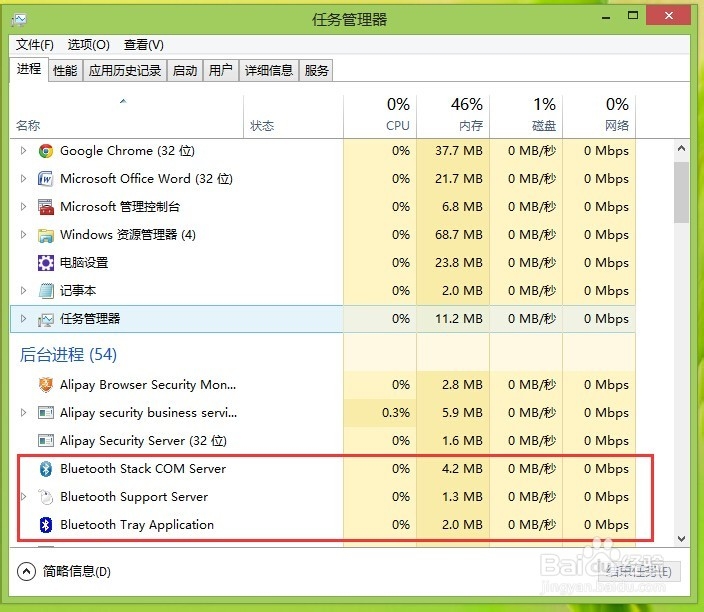704x612 pixels.
Task: Click the Bluetooth Stack COM Server icon
Action: click(46, 469)
